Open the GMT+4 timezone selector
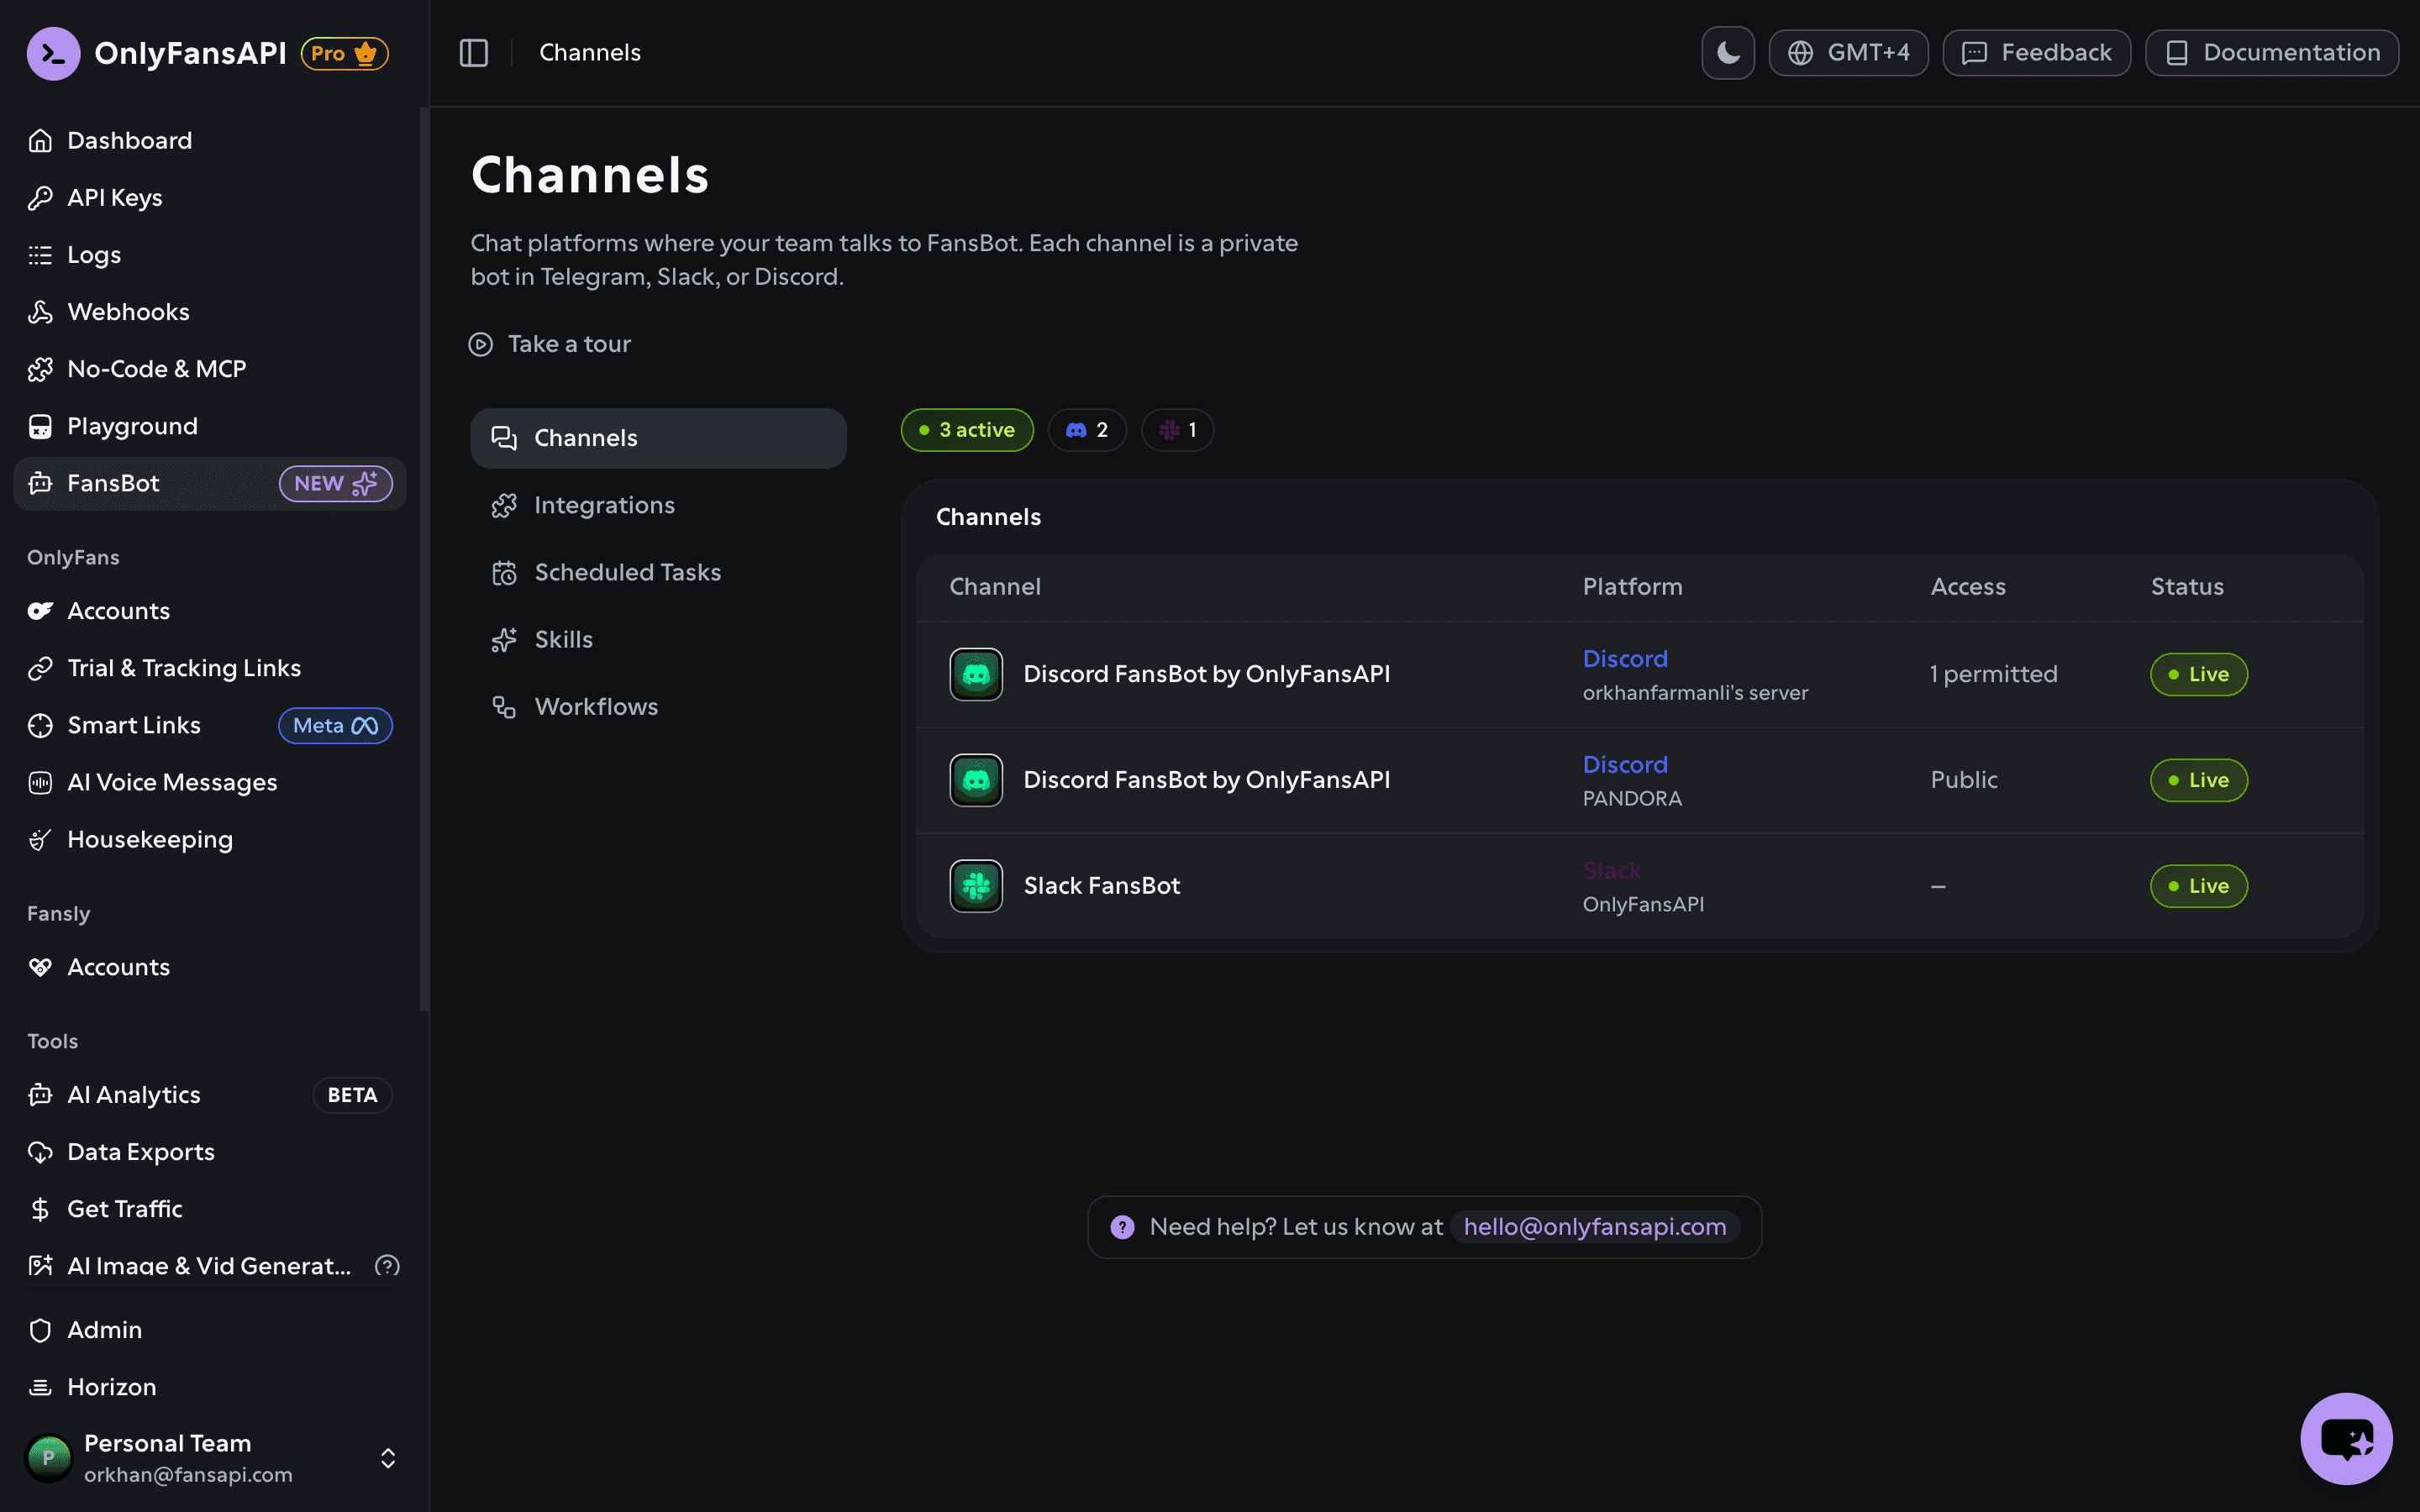Viewport: 2420px width, 1512px height. 1848,53
